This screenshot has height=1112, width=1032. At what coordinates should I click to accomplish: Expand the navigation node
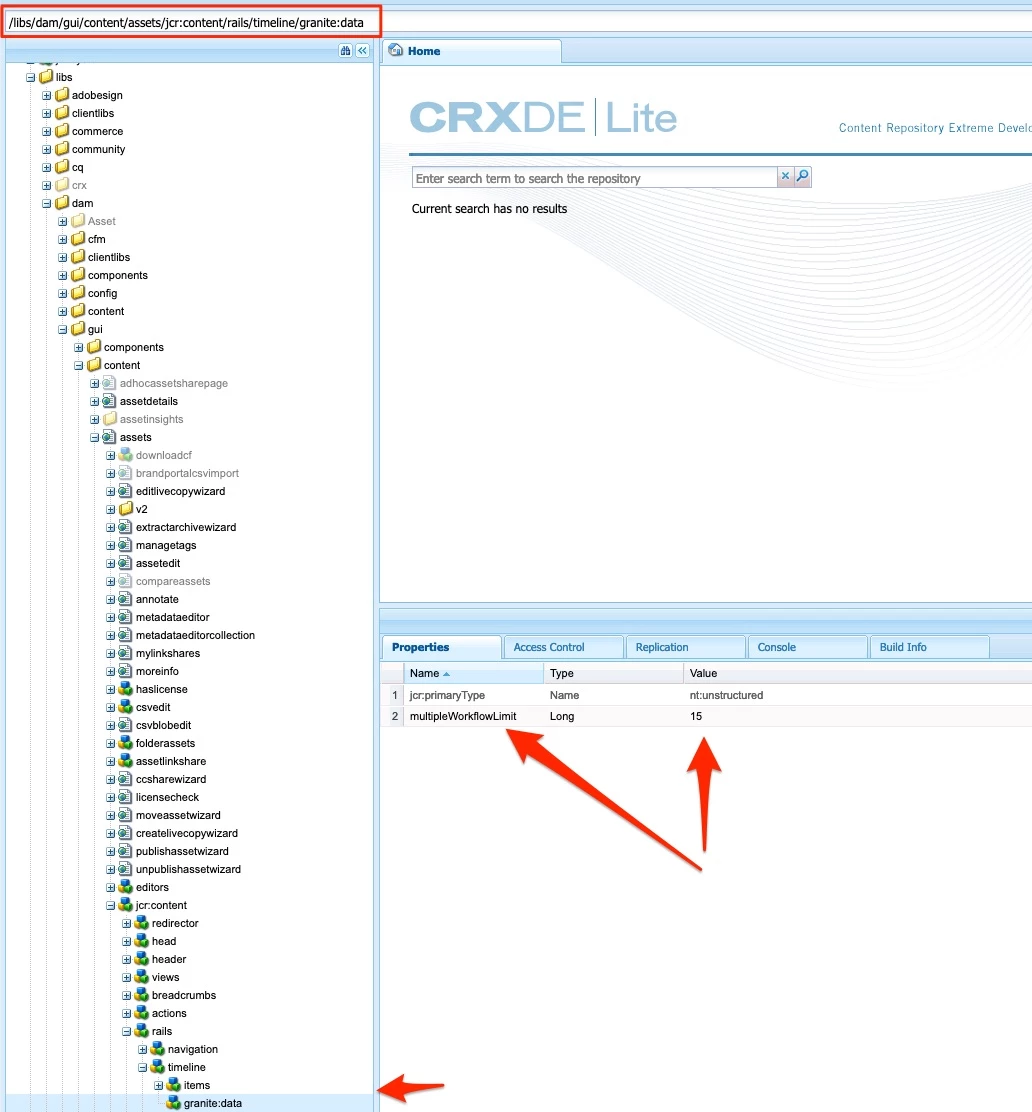143,1050
